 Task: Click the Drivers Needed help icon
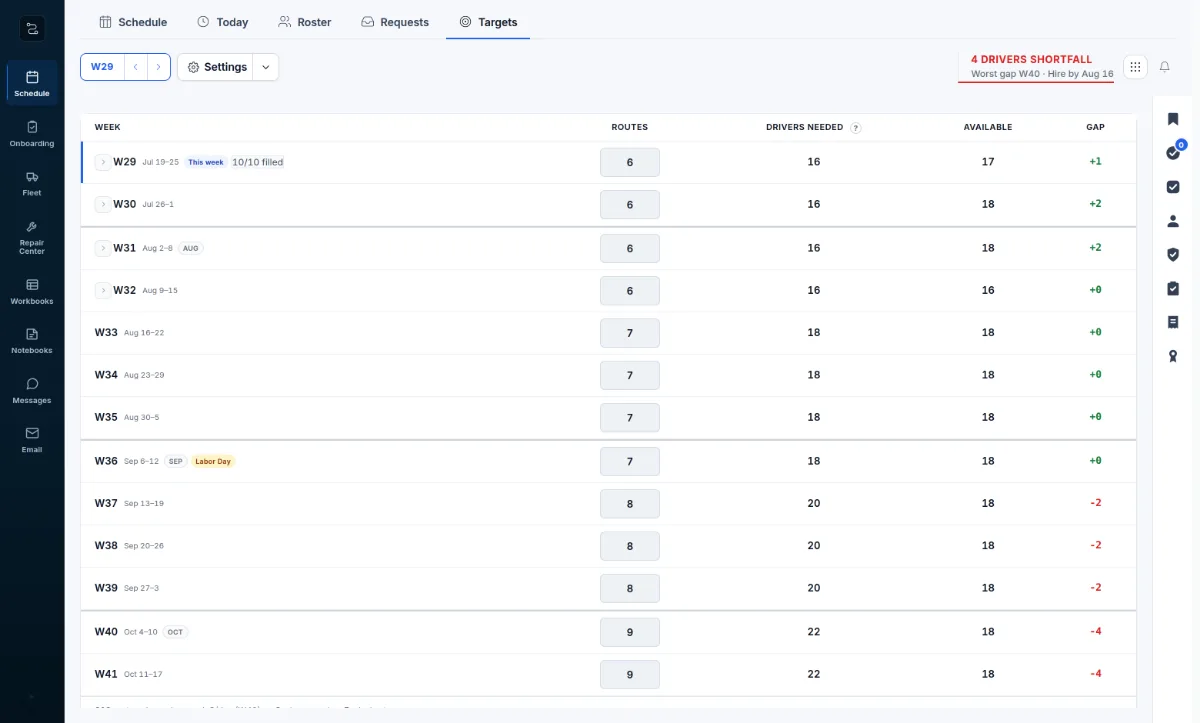pyautogui.click(x=856, y=128)
